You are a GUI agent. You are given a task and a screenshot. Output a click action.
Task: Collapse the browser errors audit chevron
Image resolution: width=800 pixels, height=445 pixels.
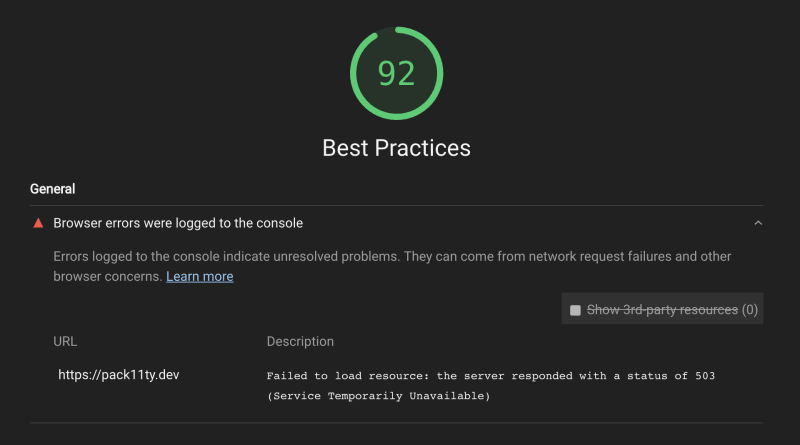point(758,223)
